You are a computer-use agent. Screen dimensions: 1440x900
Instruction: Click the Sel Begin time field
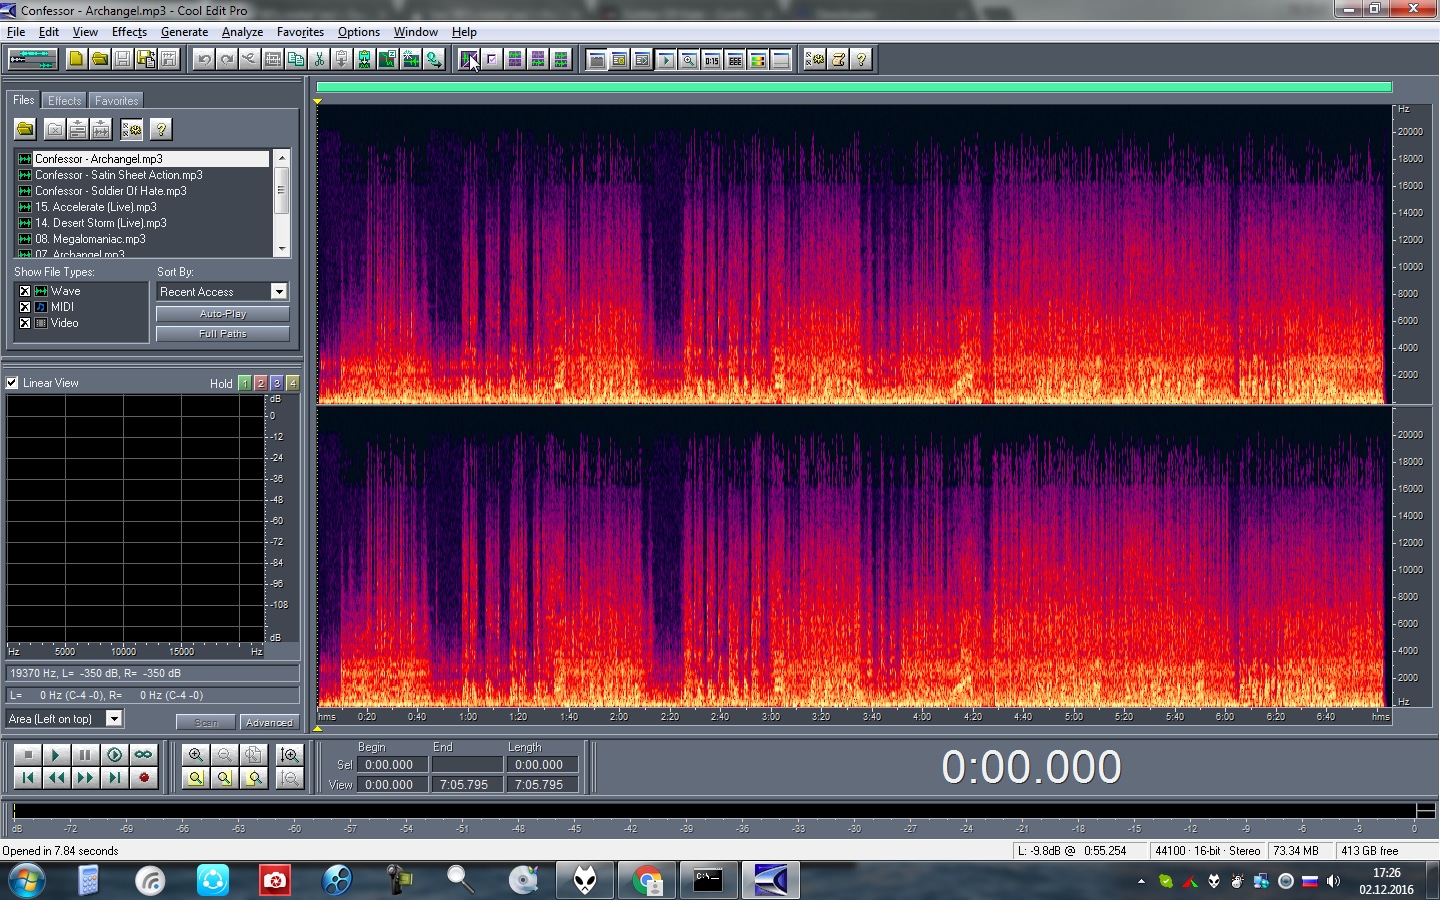[x=395, y=764]
